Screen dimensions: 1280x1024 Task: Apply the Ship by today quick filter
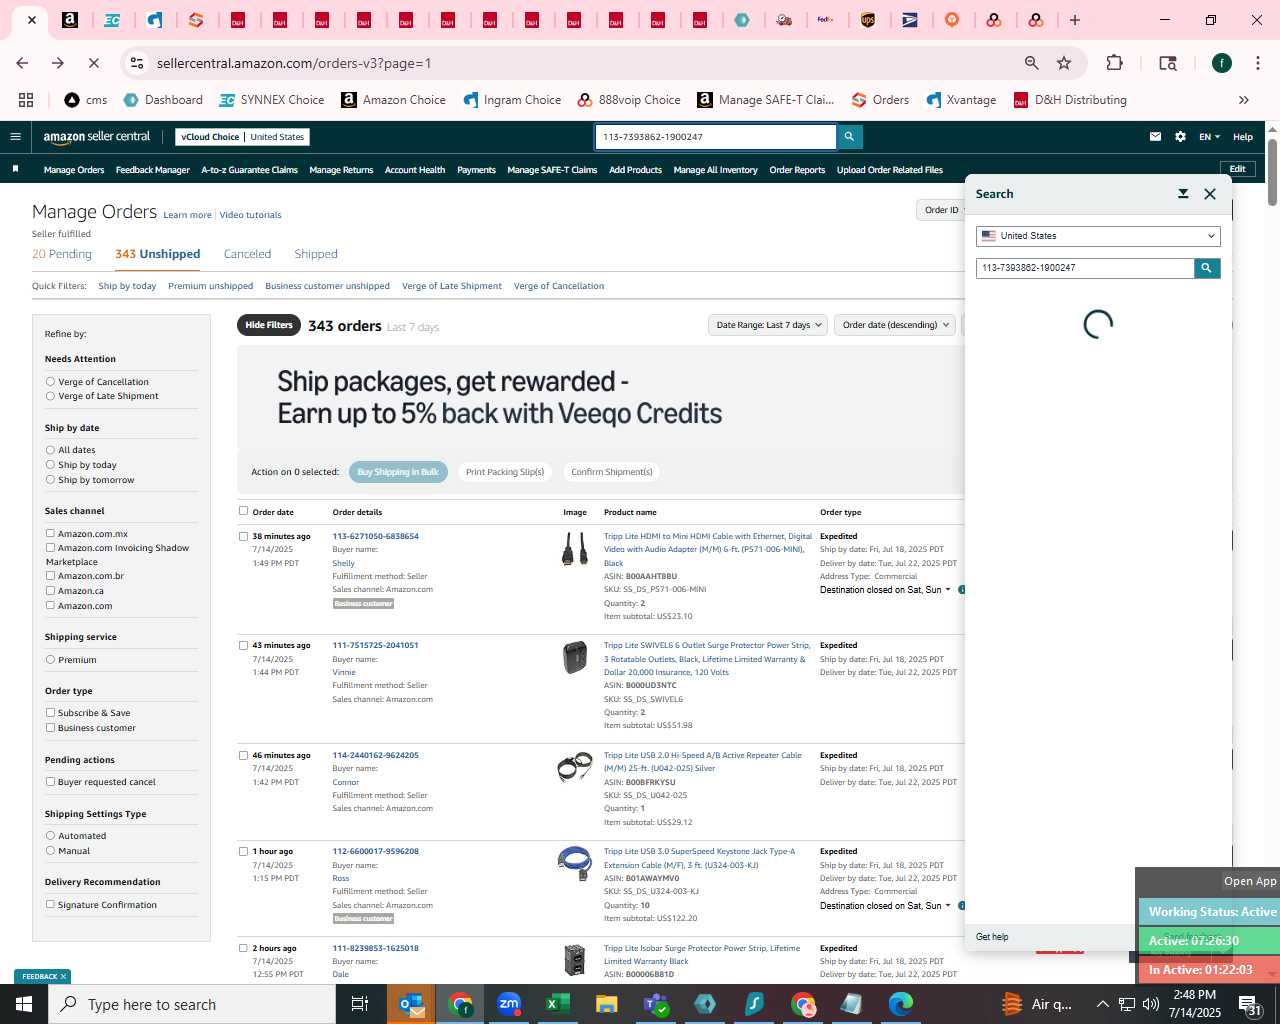(127, 286)
